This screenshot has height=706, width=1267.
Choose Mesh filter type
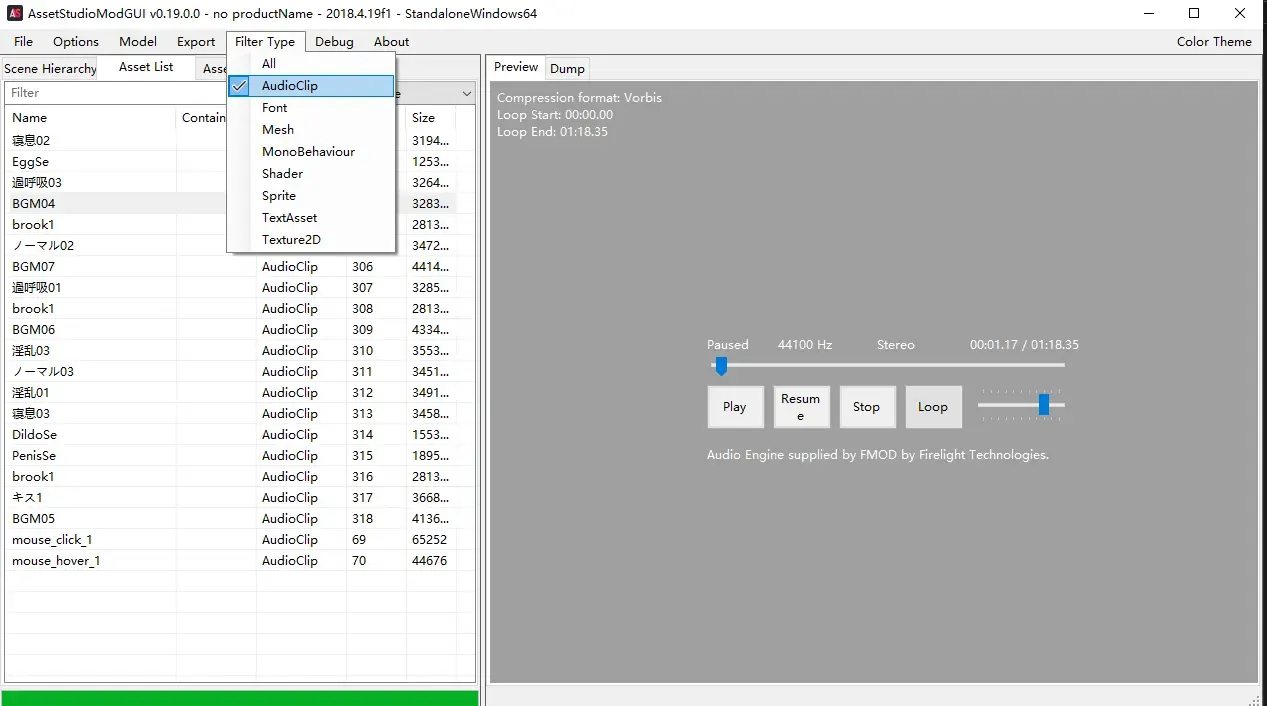[x=311, y=129]
